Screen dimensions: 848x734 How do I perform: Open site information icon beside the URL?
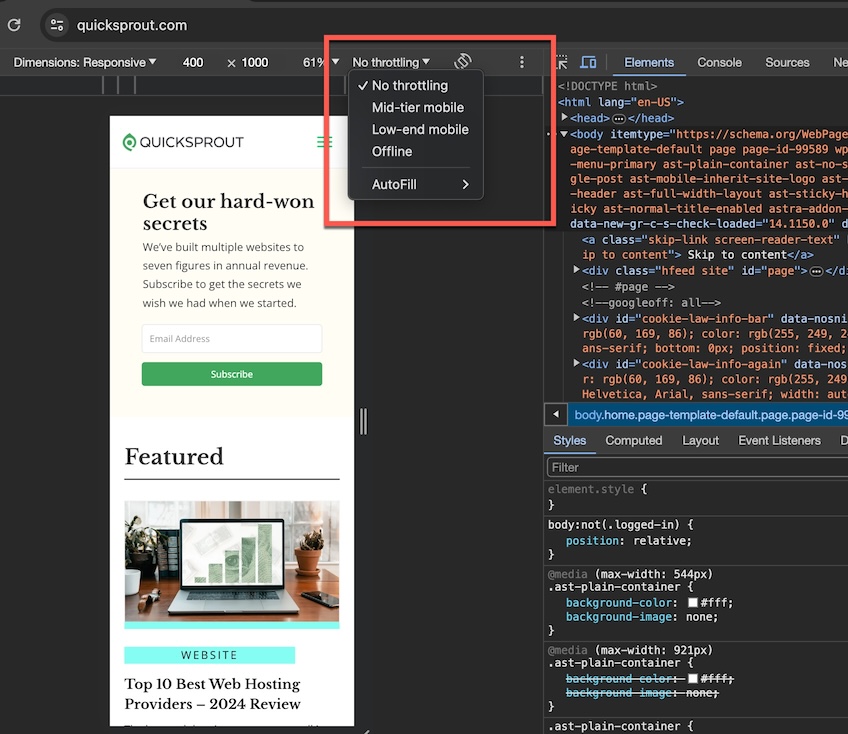pos(57,25)
